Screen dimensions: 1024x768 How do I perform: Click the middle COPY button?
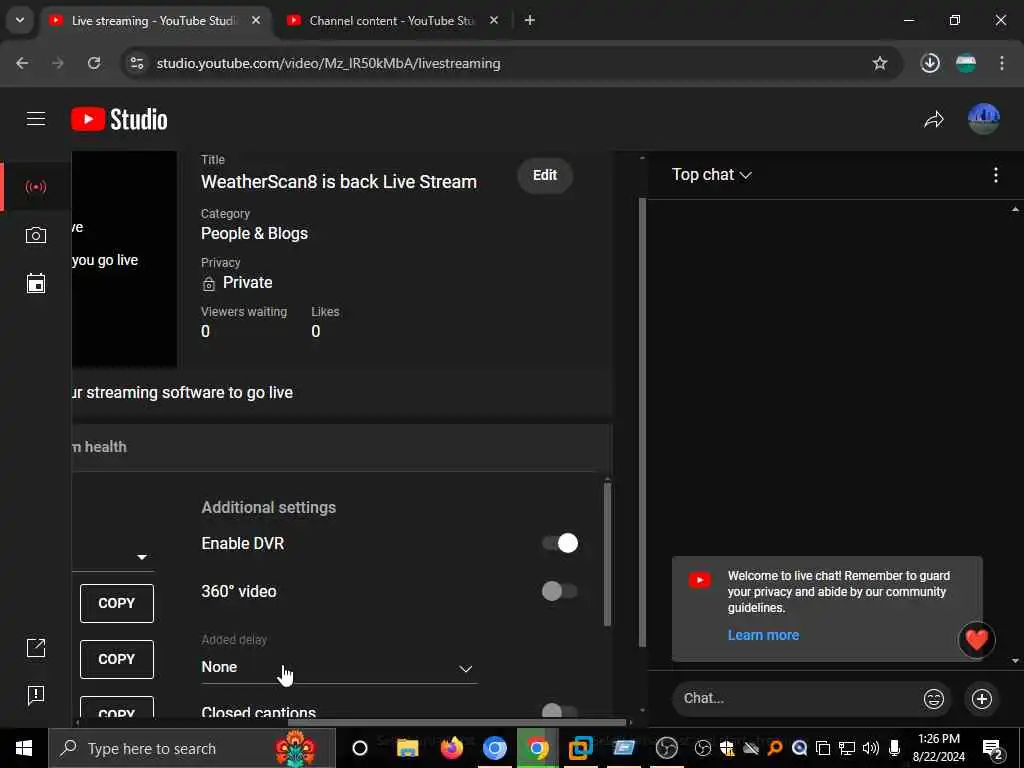pyautogui.click(x=117, y=660)
